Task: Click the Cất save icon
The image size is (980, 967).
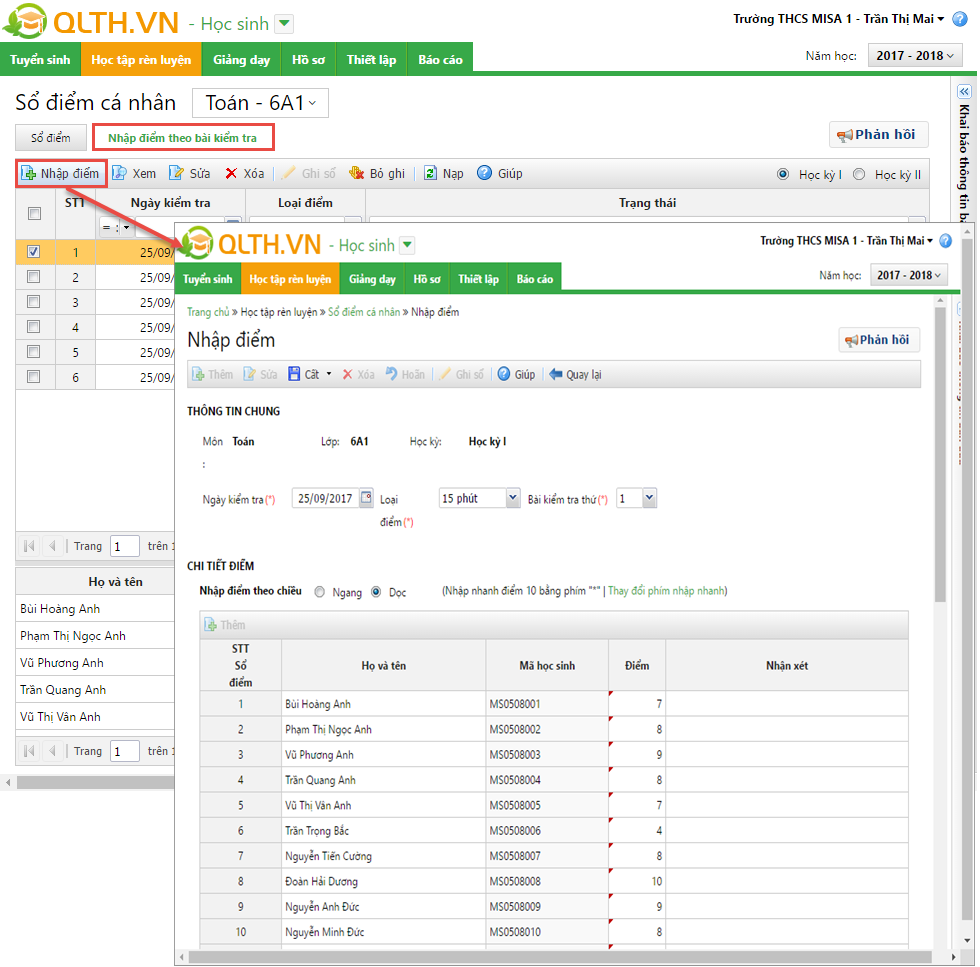Action: coord(294,374)
